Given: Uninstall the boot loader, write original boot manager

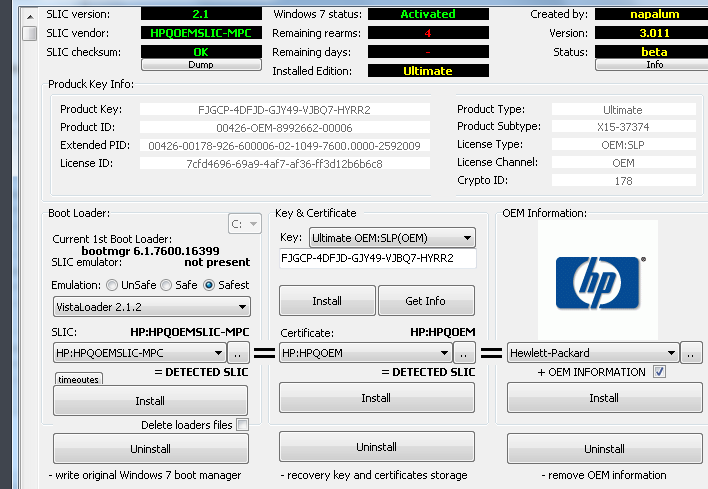Looking at the screenshot, I should [x=150, y=449].
